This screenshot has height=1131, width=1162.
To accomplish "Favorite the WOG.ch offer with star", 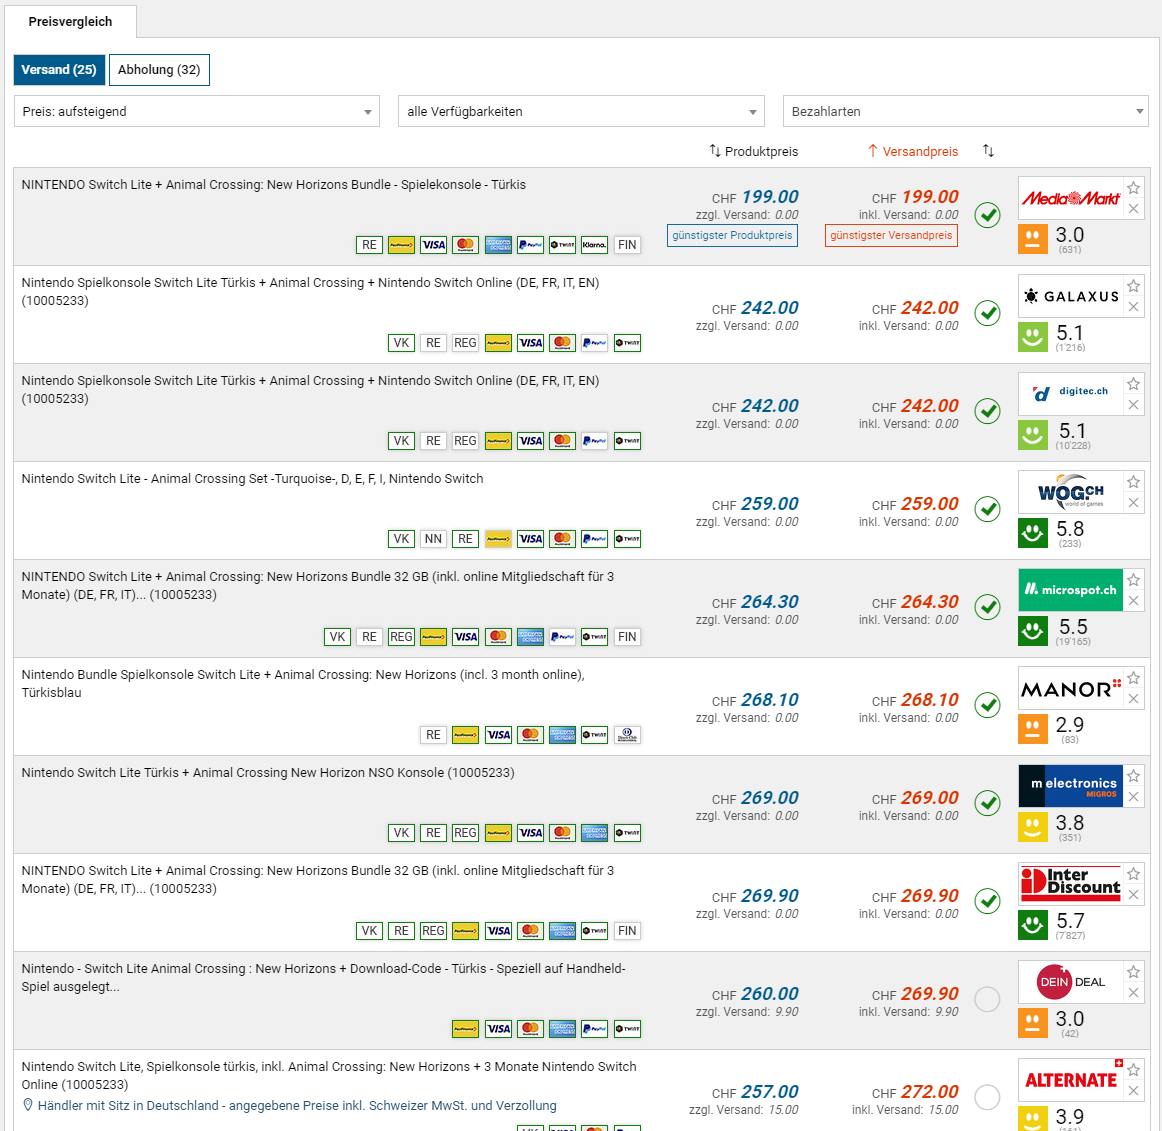I will click(1133, 482).
